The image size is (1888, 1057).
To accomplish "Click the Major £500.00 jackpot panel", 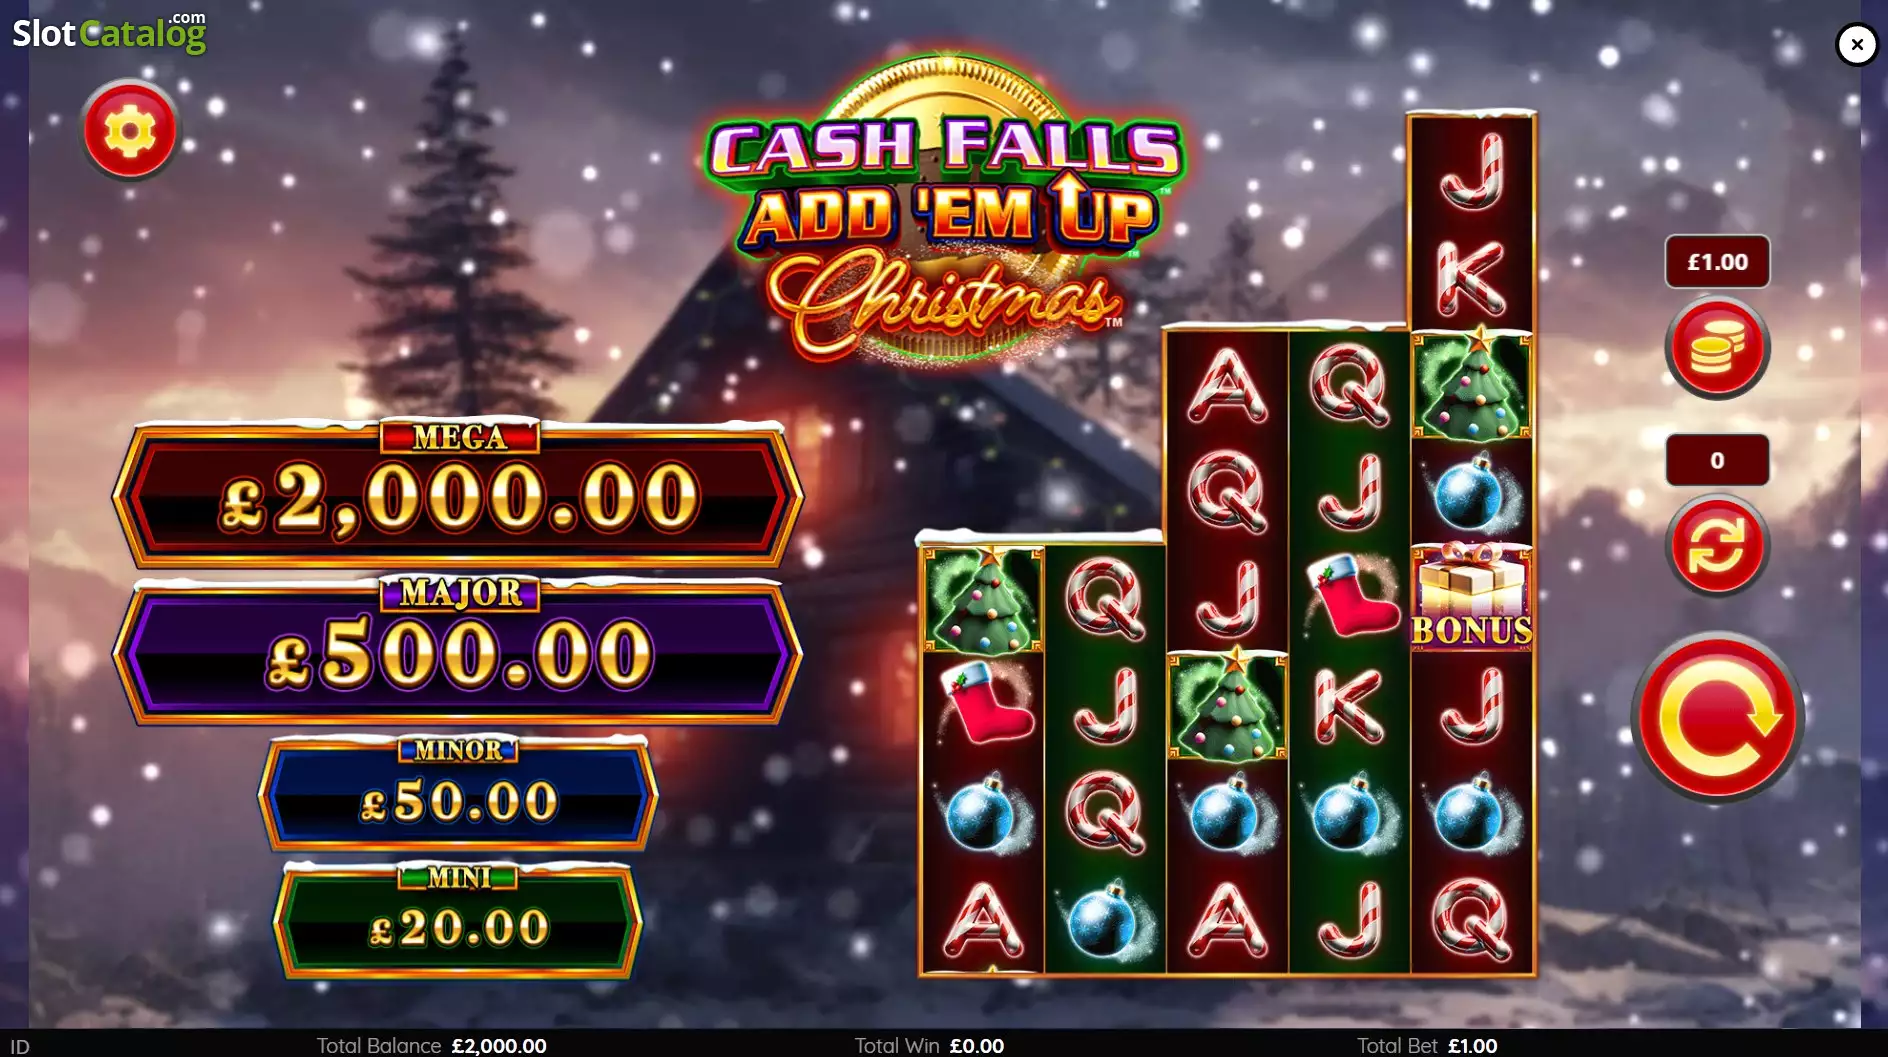I will 457,650.
